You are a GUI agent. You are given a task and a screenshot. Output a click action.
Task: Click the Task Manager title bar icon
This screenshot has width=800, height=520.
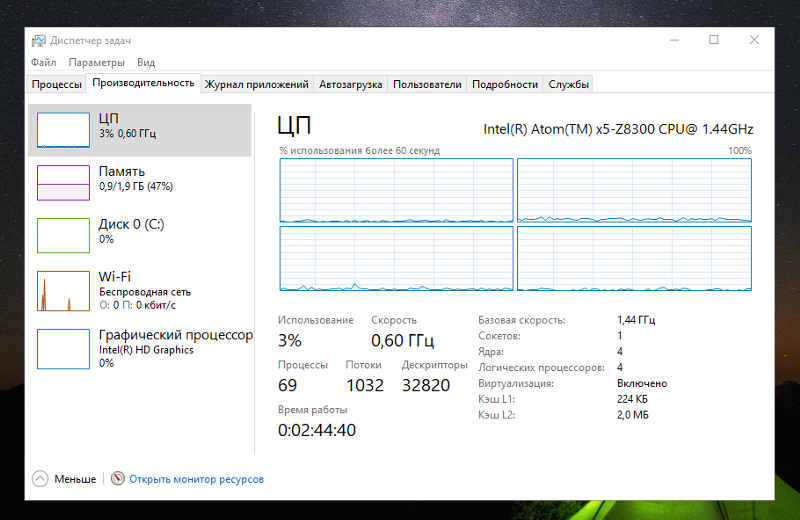pos(38,41)
